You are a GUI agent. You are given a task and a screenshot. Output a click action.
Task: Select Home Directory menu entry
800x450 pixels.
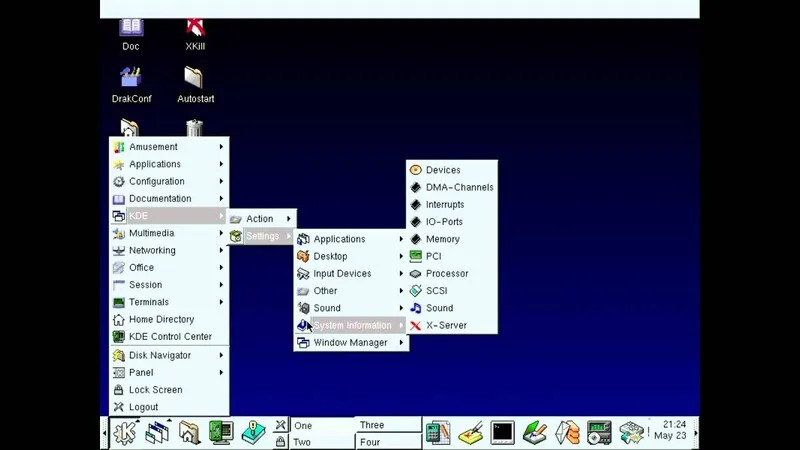point(169,319)
